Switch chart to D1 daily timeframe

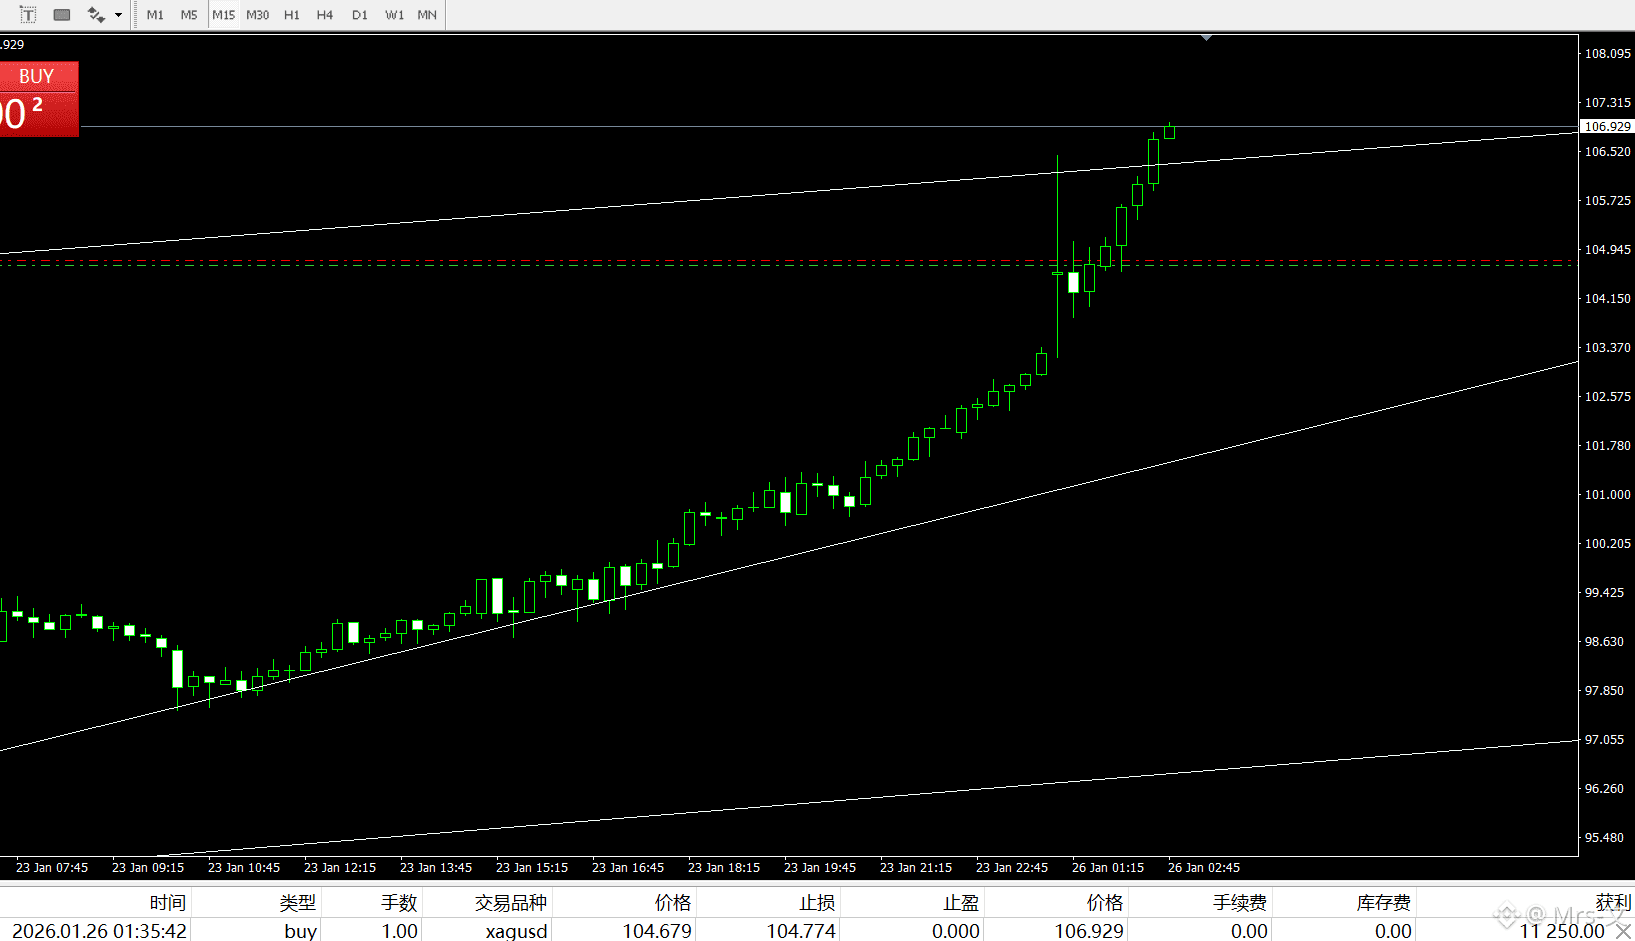tap(359, 14)
